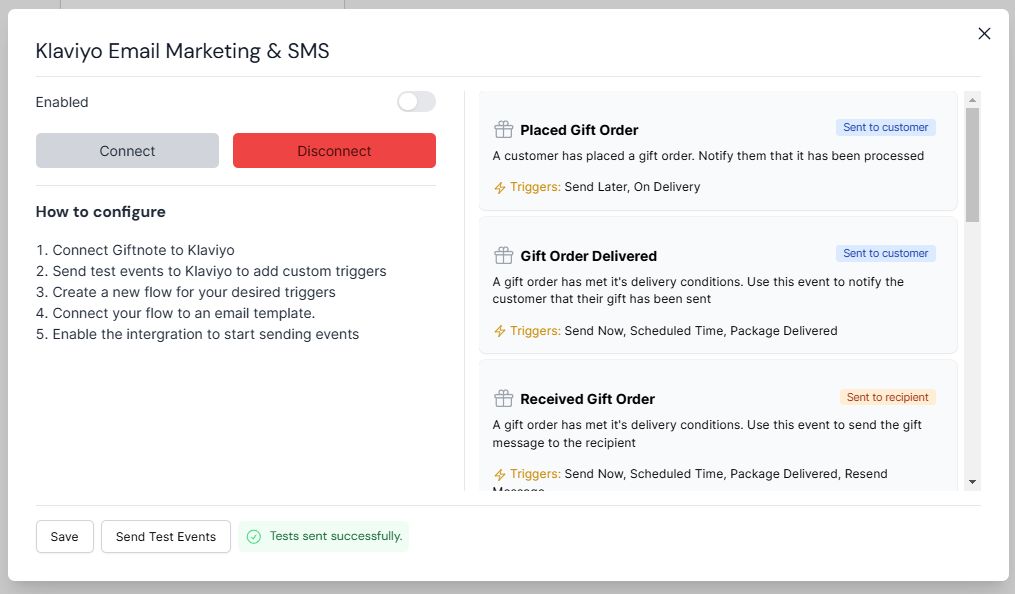Click the Placed Gift Order description text
1015x594 pixels.
[708, 156]
